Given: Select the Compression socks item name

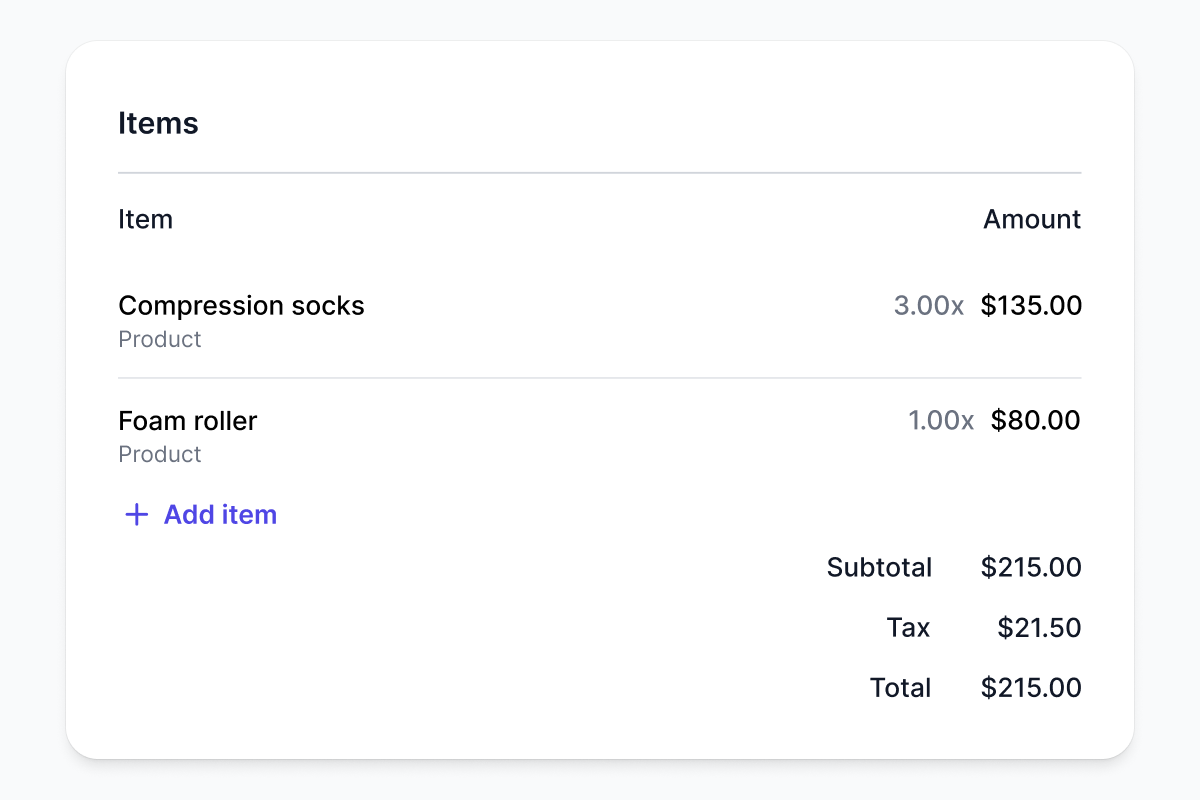Looking at the screenshot, I should tap(241, 305).
